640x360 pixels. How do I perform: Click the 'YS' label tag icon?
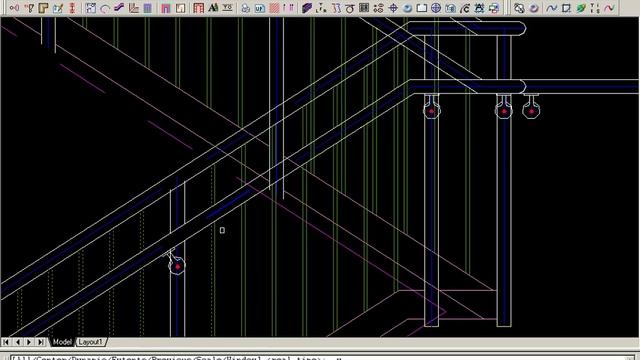(227, 8)
